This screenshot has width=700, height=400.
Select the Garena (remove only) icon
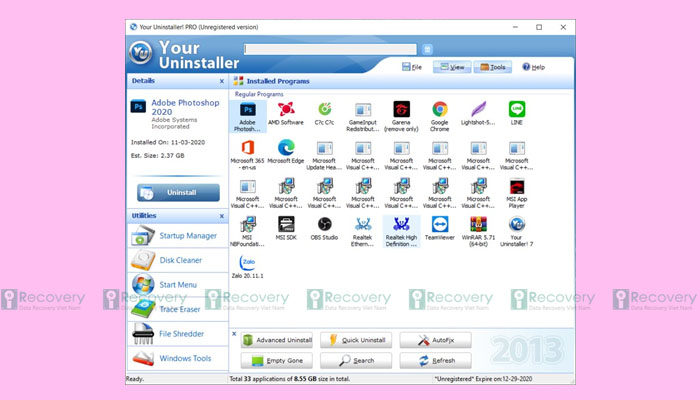401,116
